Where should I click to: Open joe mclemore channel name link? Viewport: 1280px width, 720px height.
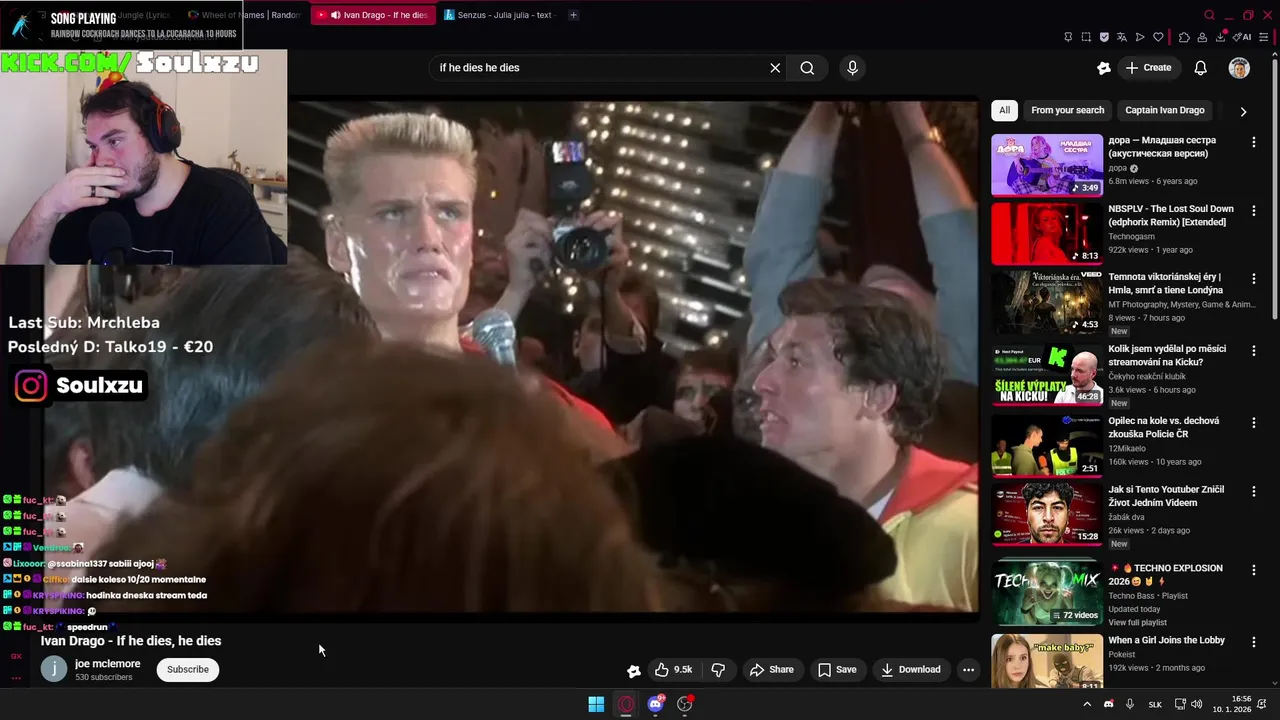[107, 664]
